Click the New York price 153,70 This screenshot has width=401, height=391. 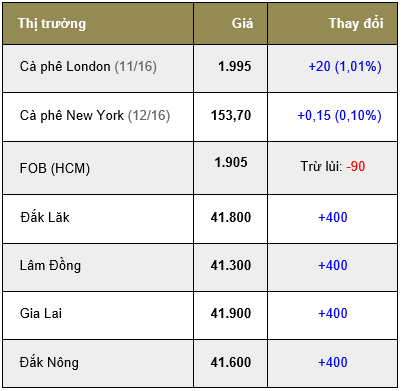tap(231, 116)
